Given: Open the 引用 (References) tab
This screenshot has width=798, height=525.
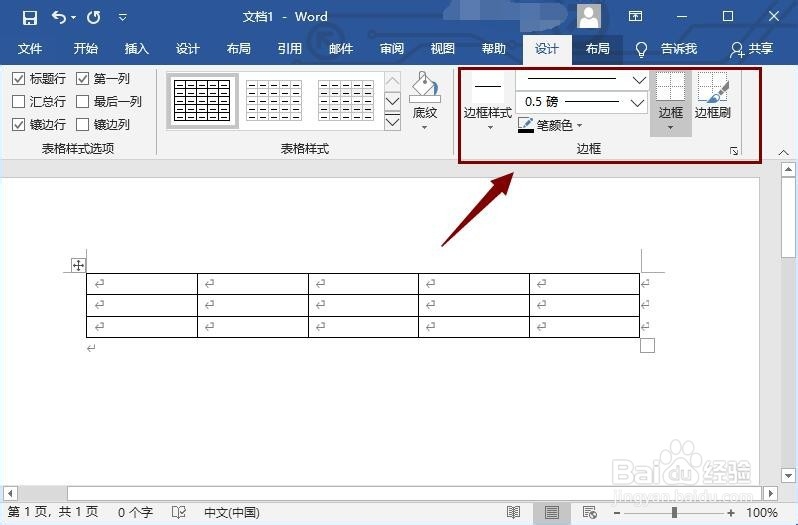Looking at the screenshot, I should [290, 49].
